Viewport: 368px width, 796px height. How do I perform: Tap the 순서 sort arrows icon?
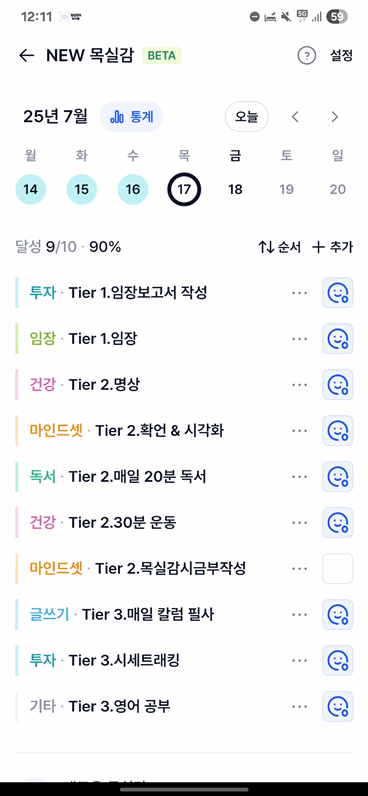[x=266, y=247]
